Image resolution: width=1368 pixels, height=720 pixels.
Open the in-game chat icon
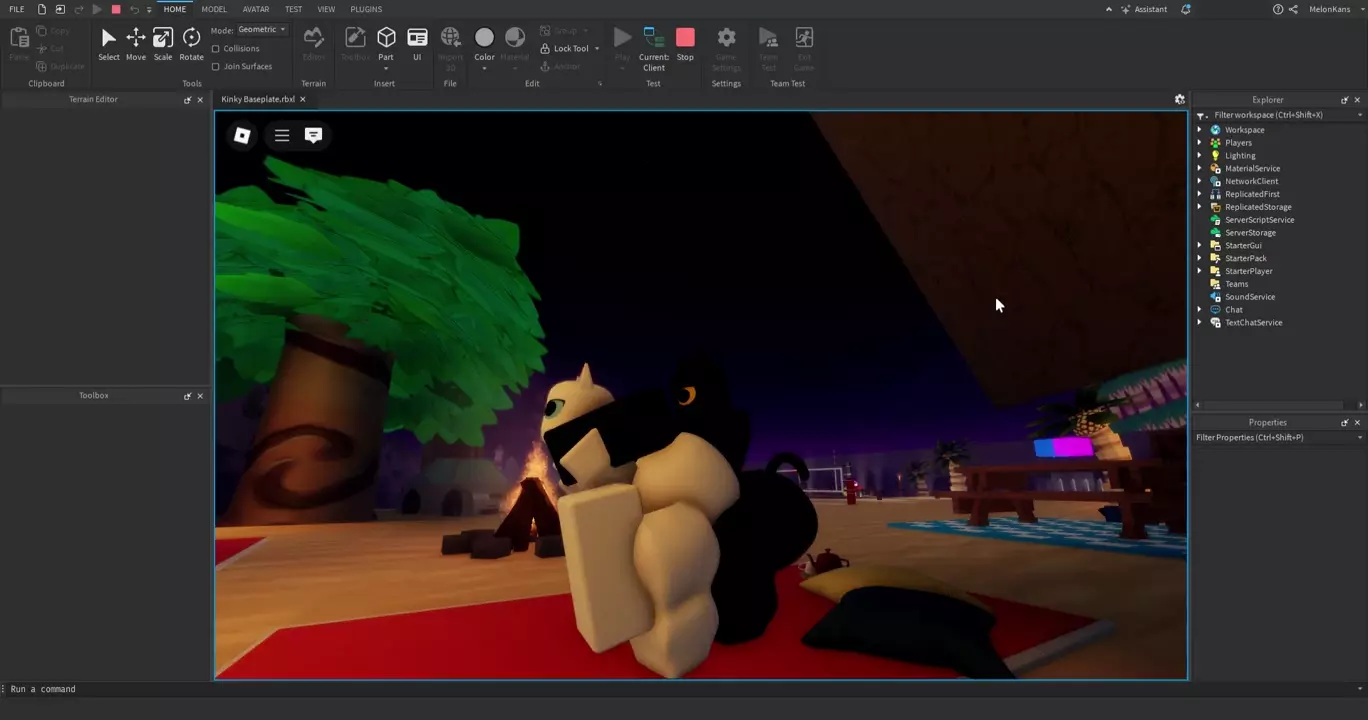(313, 135)
